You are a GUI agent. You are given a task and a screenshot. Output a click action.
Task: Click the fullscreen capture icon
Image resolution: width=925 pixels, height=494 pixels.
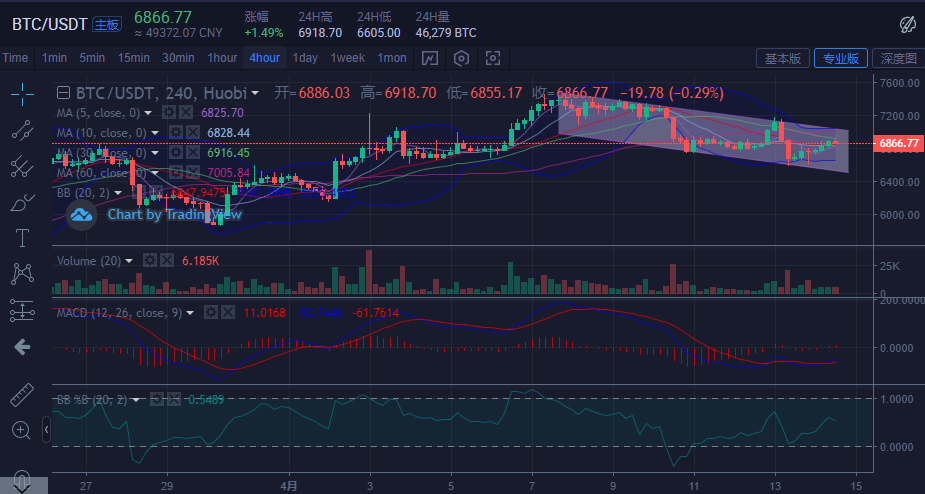click(x=493, y=58)
